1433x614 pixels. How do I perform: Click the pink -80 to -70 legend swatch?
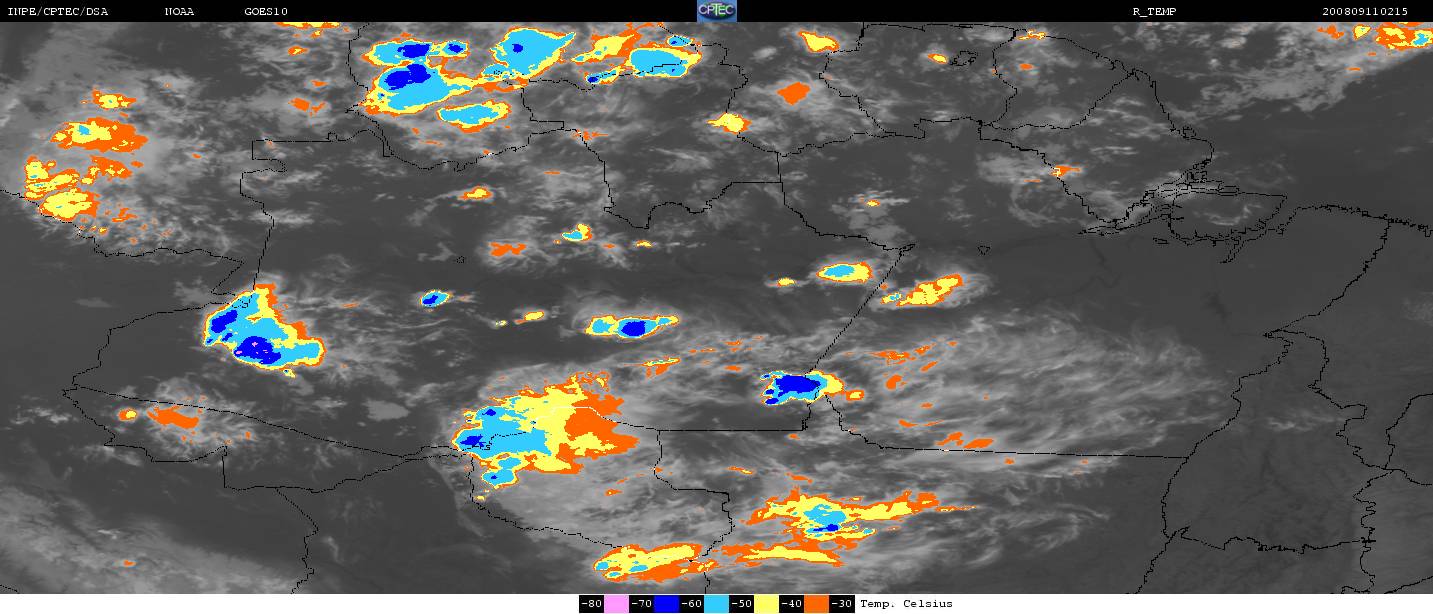coord(616,604)
